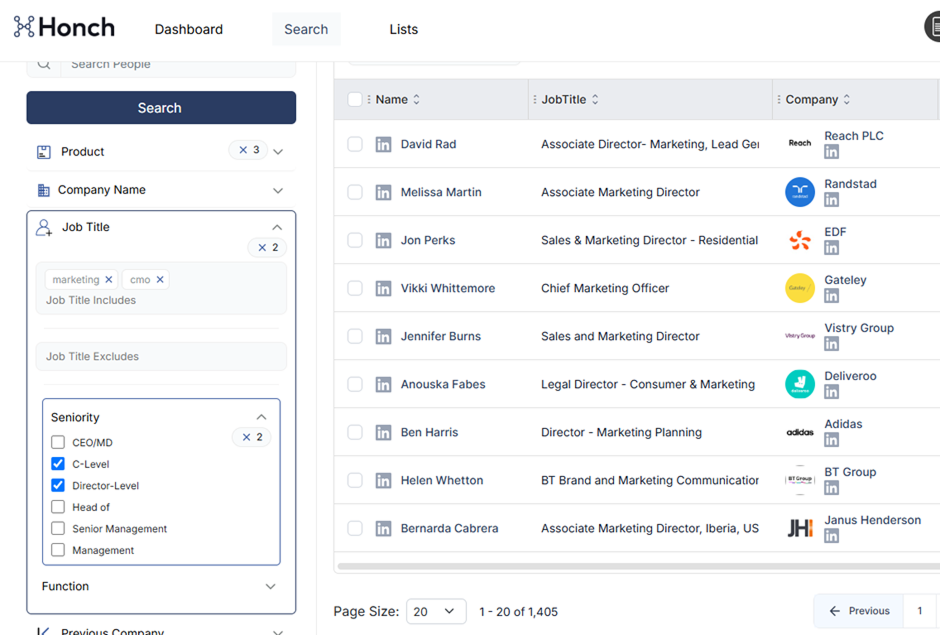Open the Lists tab
Image resolution: width=940 pixels, height=635 pixels.
point(403,29)
